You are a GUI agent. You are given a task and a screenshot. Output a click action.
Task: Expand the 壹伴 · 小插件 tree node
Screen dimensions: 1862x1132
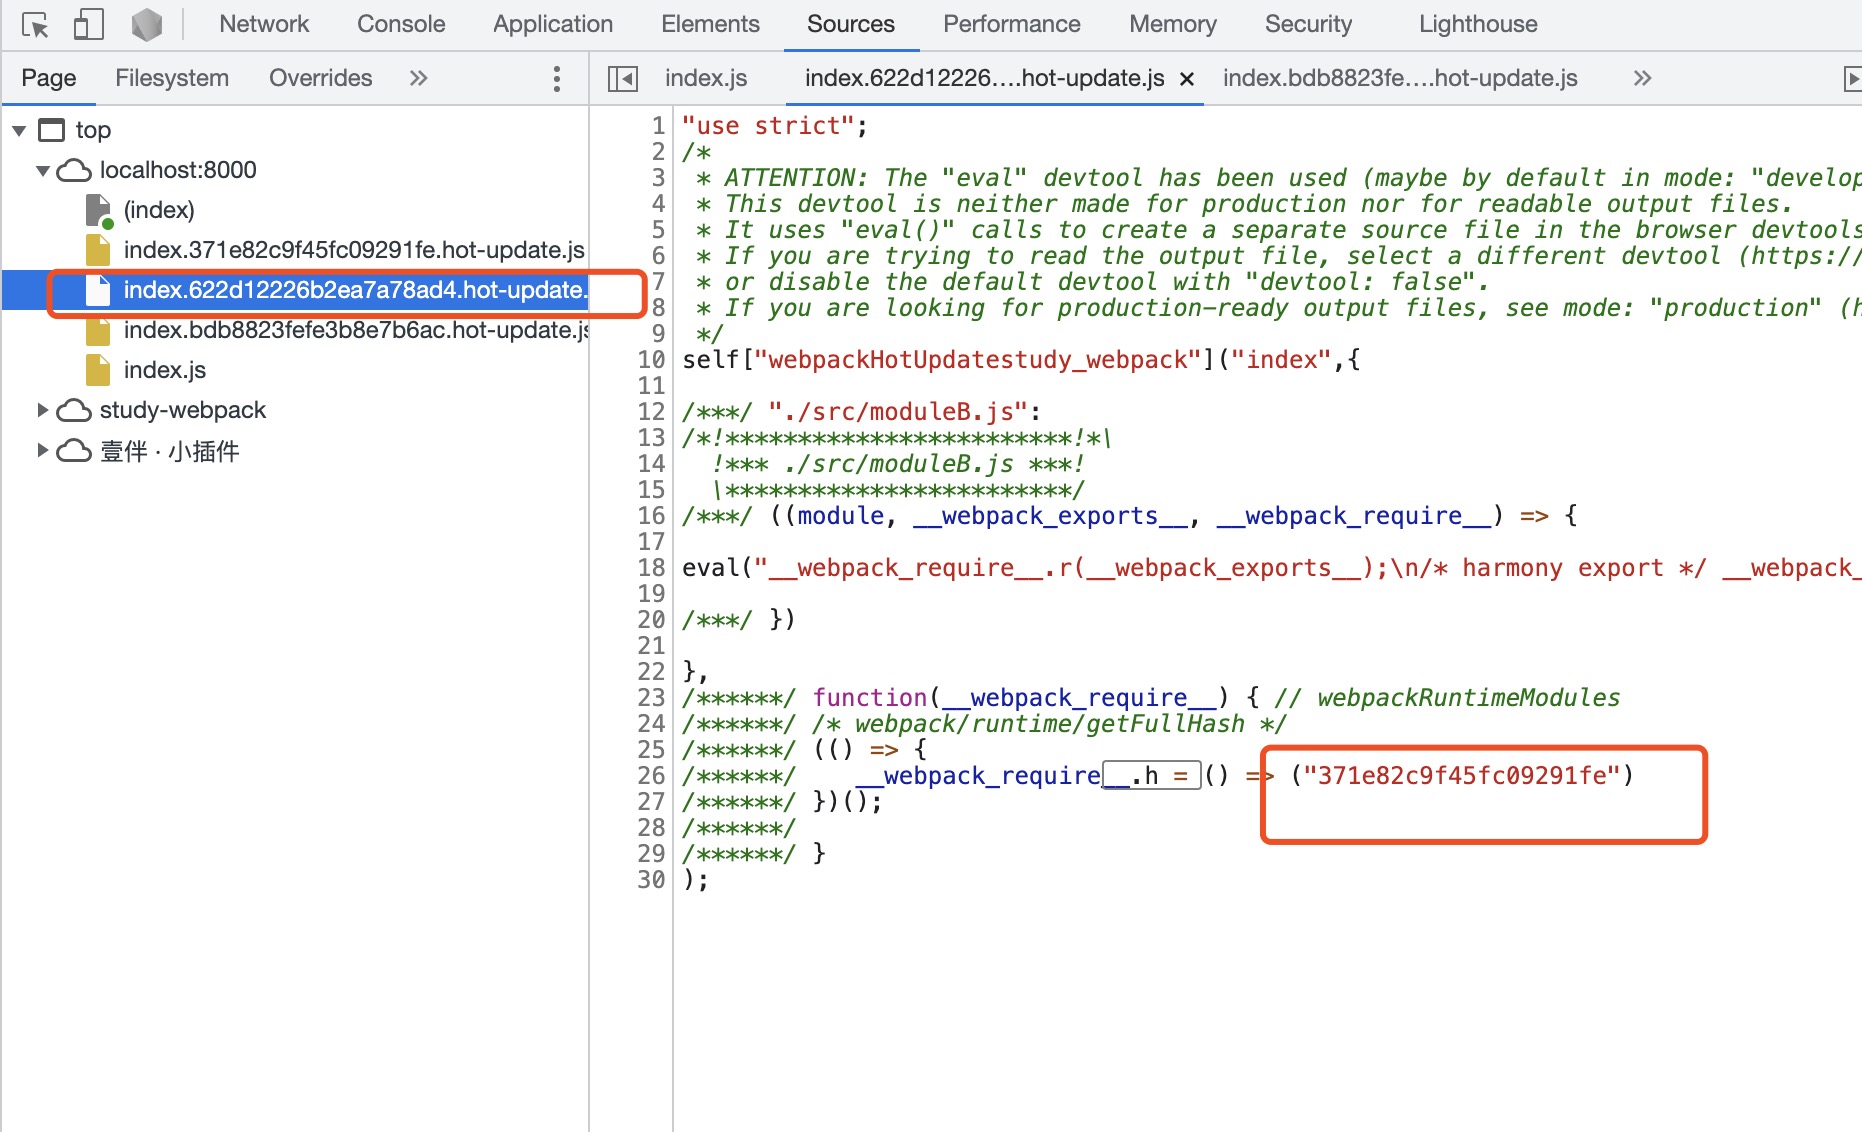click(43, 451)
